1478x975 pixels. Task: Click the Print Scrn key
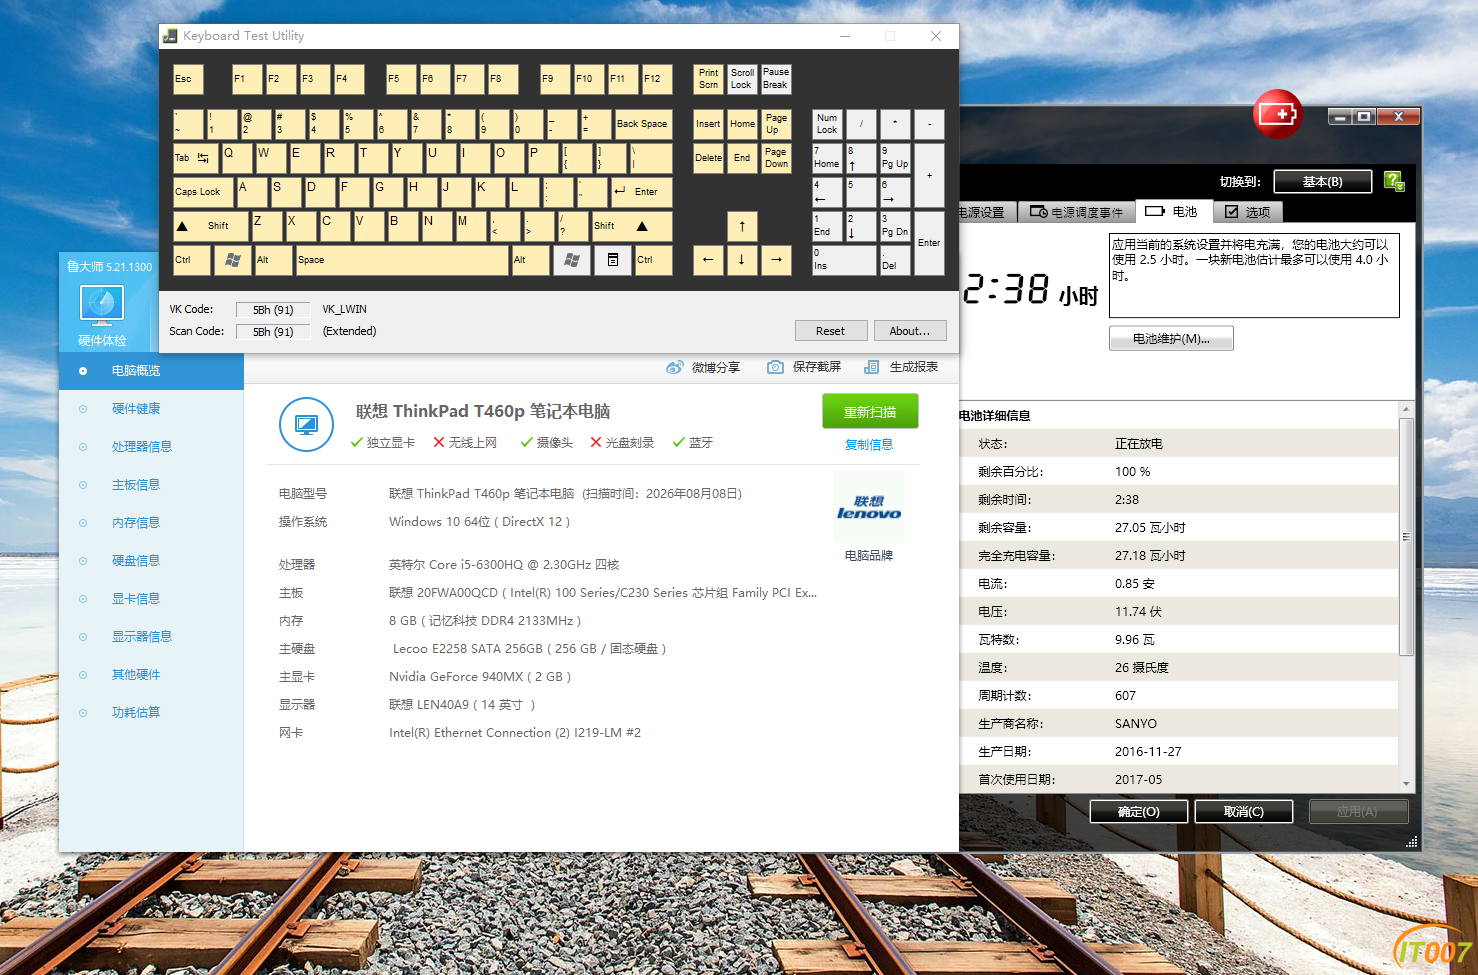click(708, 79)
